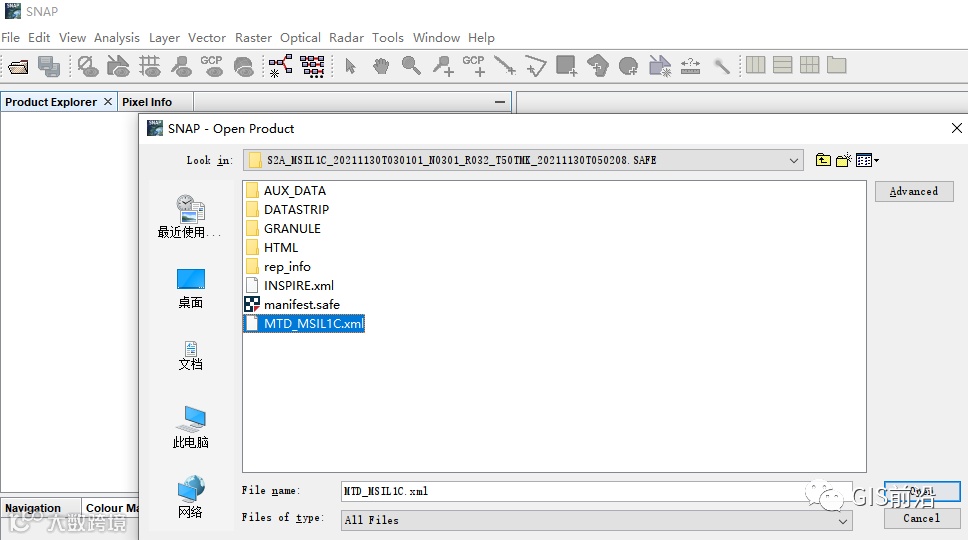This screenshot has width=968, height=540.
Task: Select the MTD_MSIL1C.xml file
Action: (304, 323)
